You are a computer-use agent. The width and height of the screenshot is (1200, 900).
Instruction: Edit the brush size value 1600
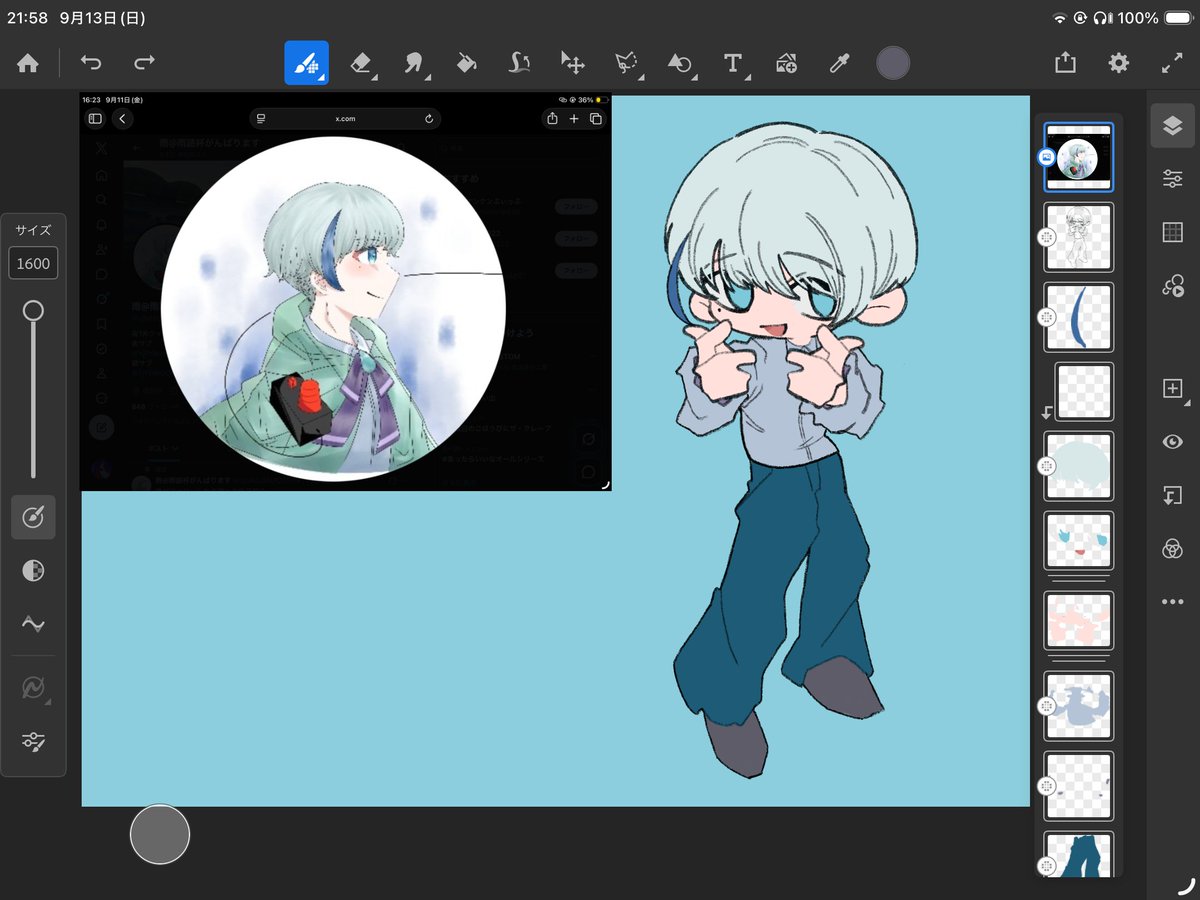click(x=33, y=263)
